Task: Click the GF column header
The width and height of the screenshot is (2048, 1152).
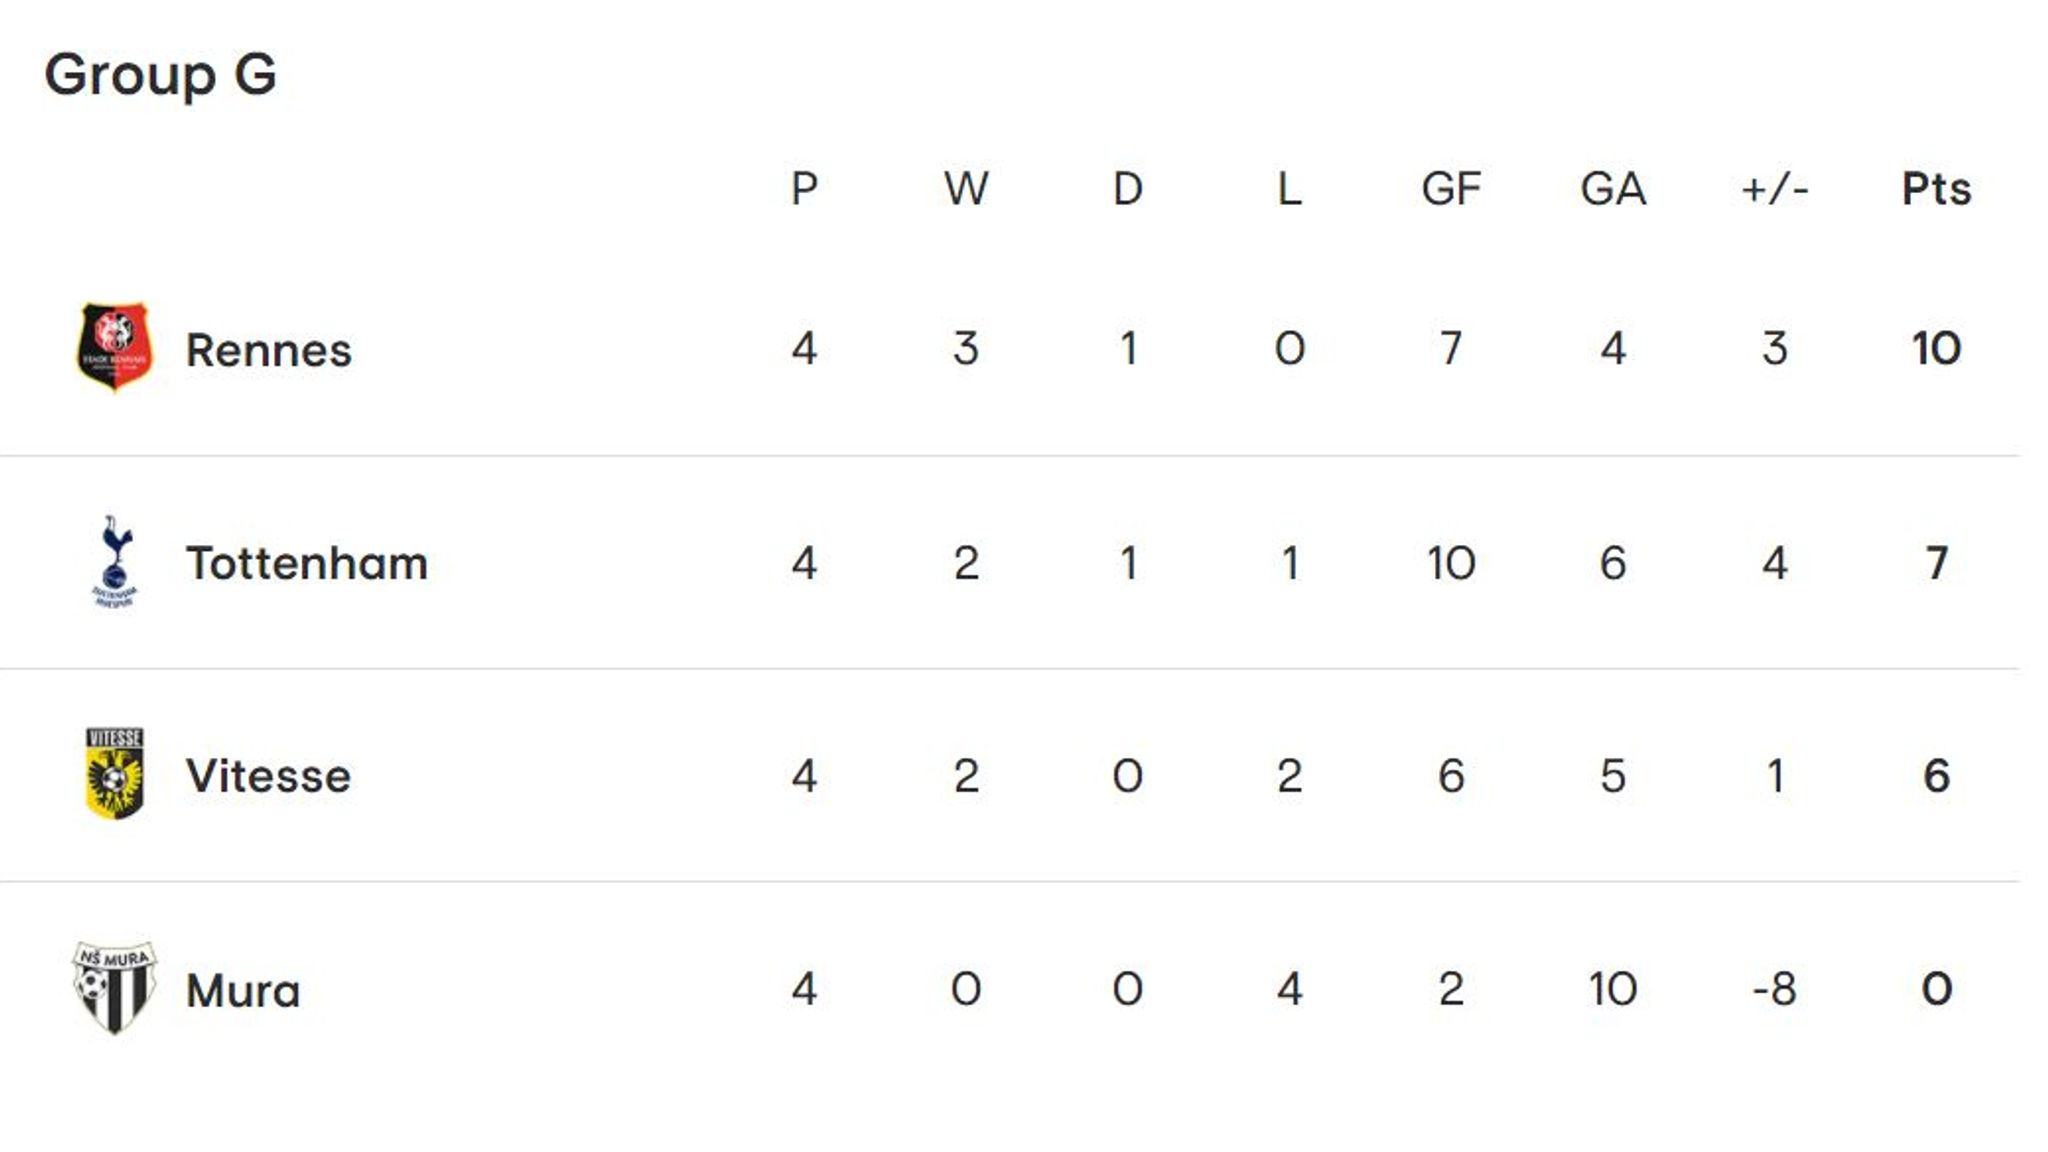Action: (1451, 189)
